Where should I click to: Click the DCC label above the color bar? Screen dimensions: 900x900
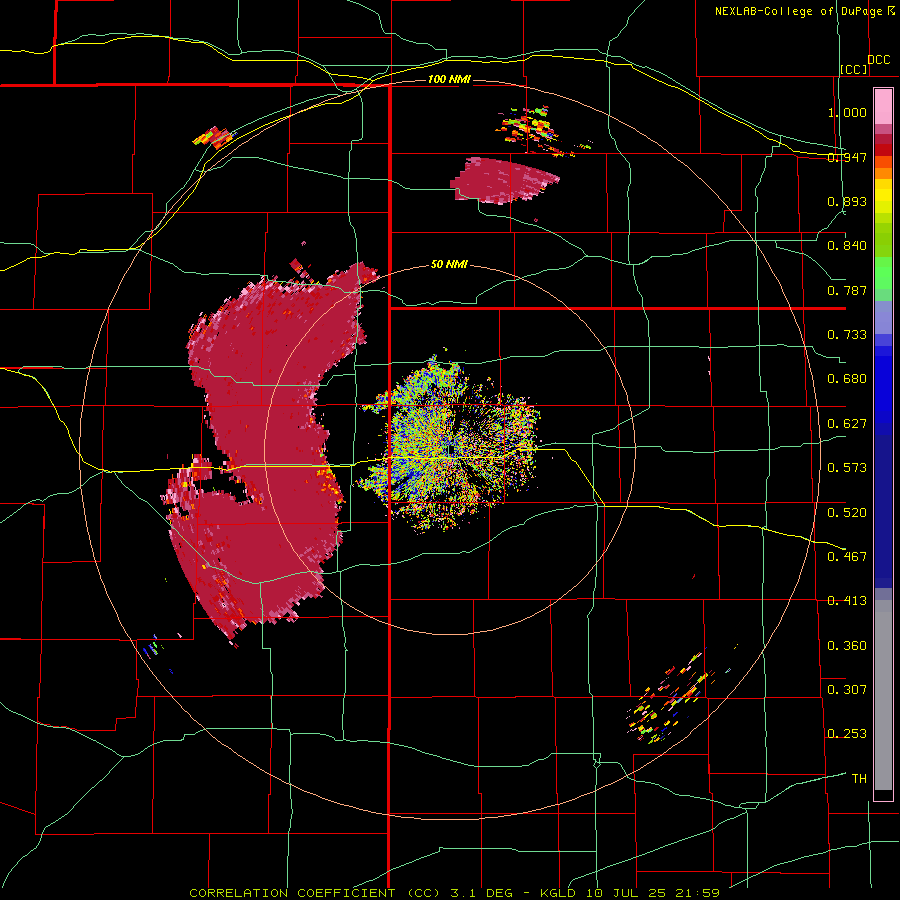point(878,60)
